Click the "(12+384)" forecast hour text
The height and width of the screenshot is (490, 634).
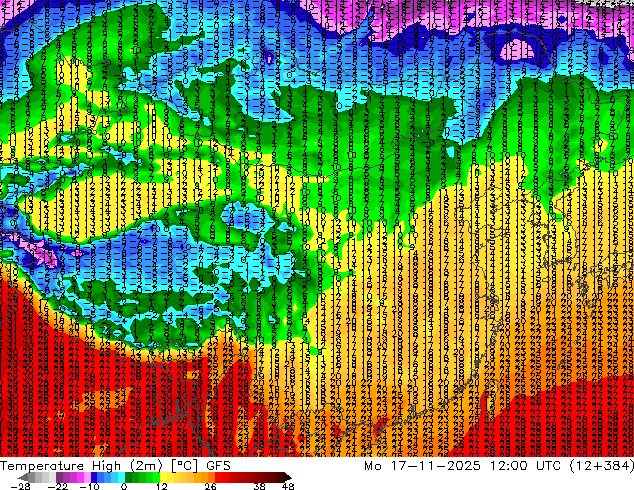point(602,466)
